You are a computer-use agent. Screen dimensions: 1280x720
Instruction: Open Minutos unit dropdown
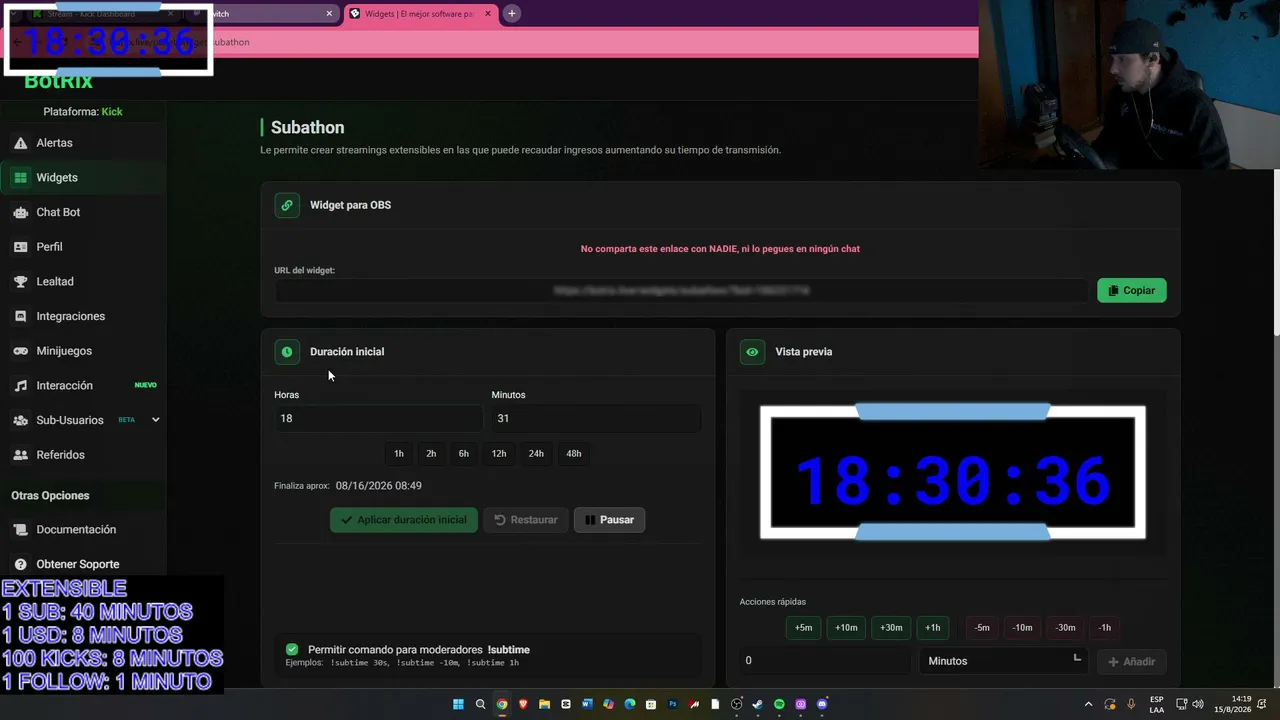[x=1003, y=661]
